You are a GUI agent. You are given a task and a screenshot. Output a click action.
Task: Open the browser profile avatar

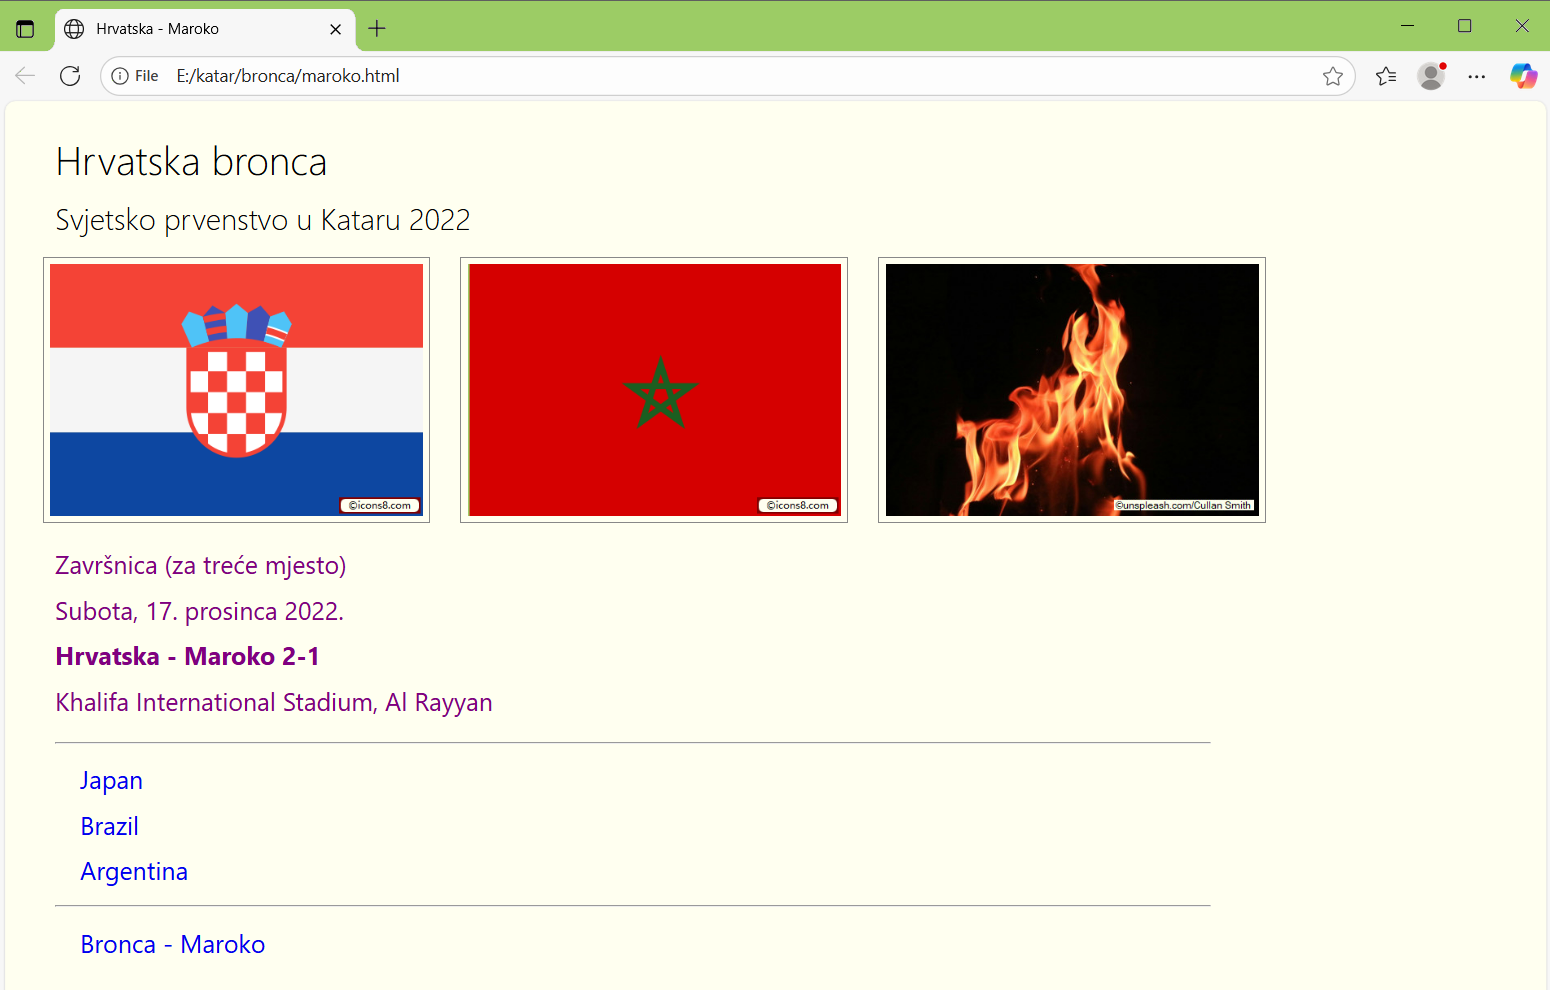pos(1432,76)
